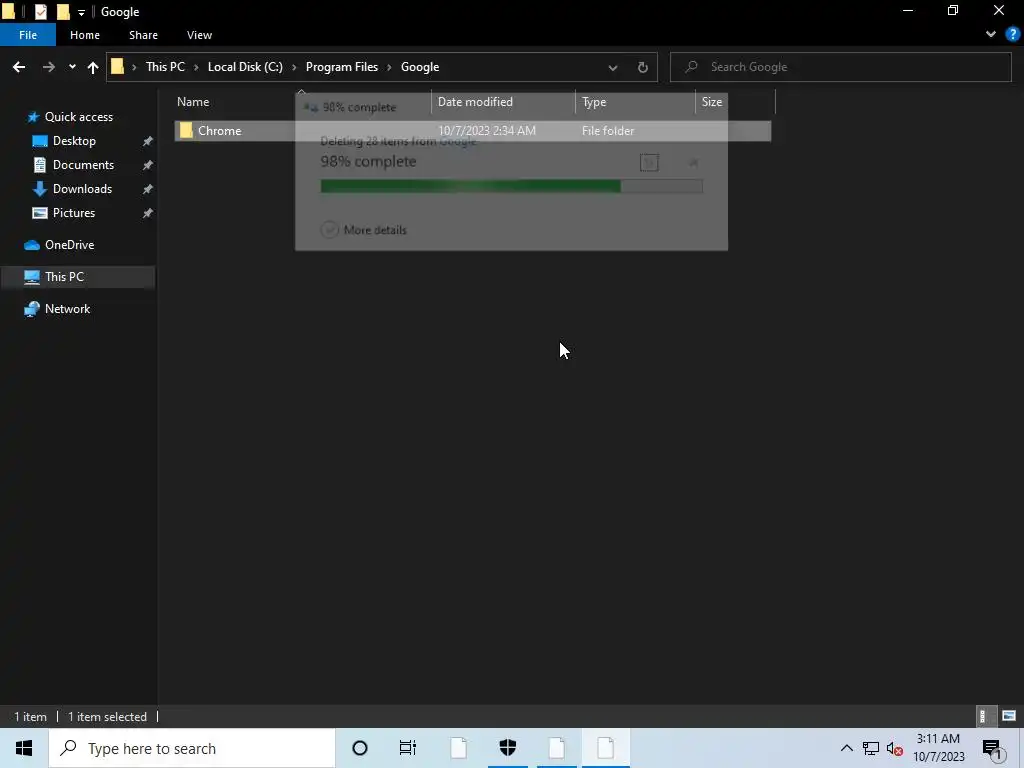The height and width of the screenshot is (768, 1024).
Task: Show hidden system tray icons
Action: pyautogui.click(x=846, y=748)
